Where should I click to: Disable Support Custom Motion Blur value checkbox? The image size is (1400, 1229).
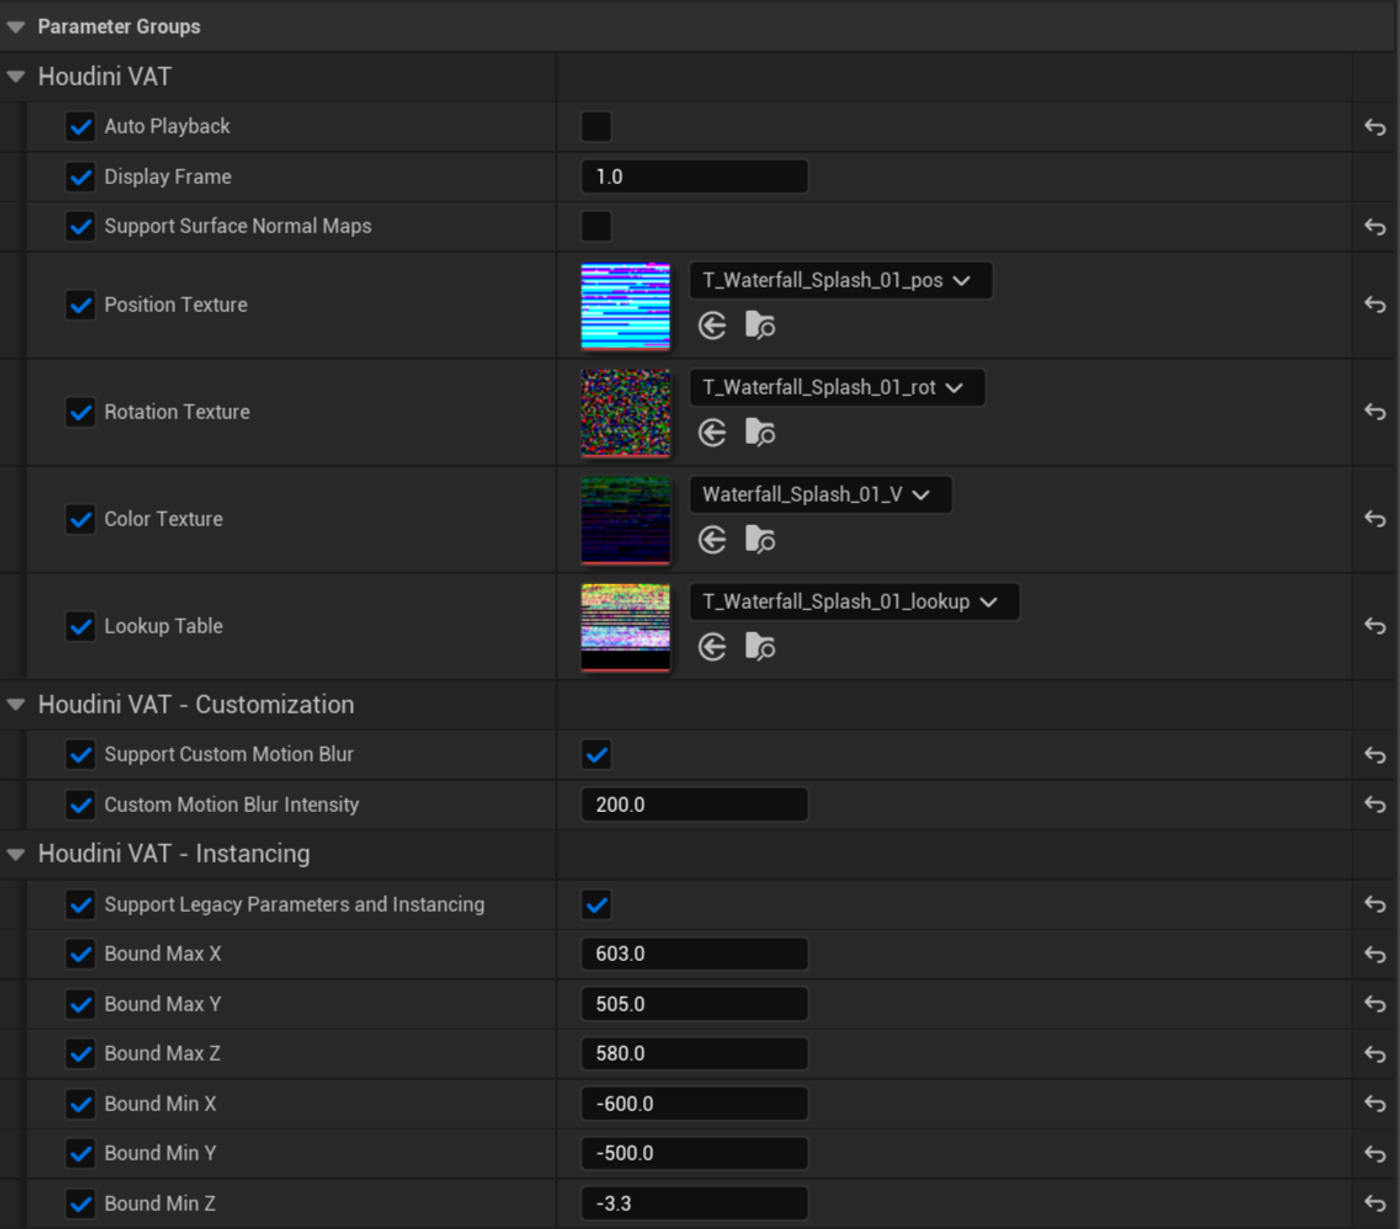(x=596, y=755)
